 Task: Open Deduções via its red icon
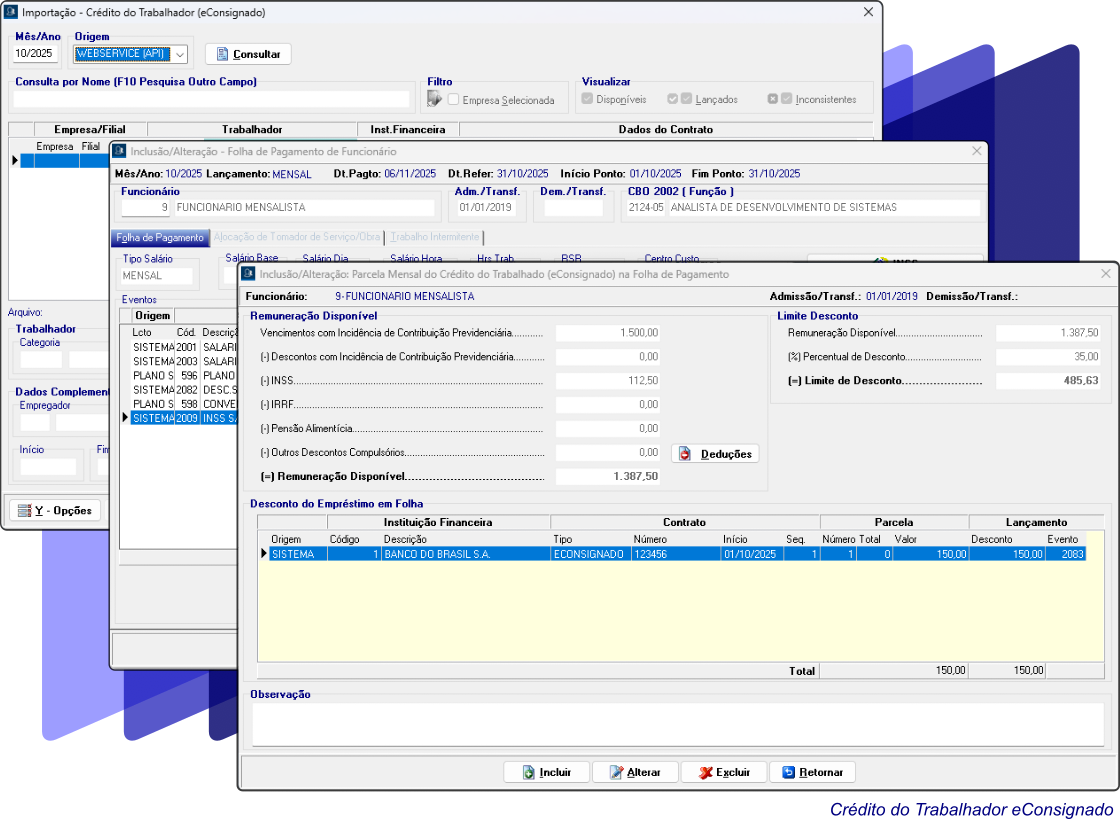click(x=685, y=454)
